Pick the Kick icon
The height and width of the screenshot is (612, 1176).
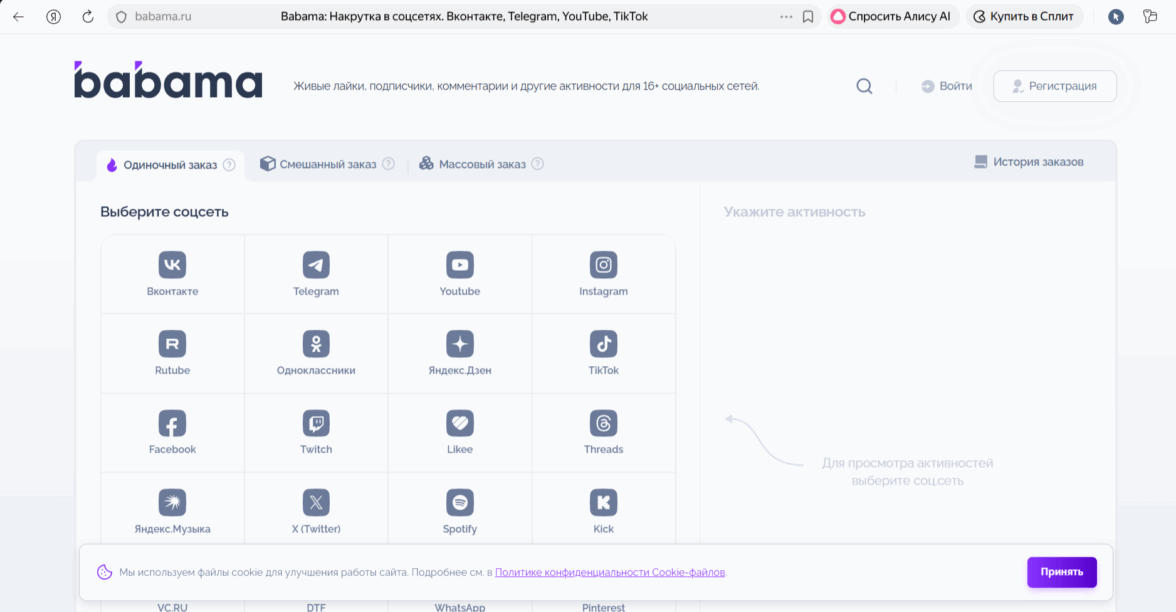click(x=603, y=502)
